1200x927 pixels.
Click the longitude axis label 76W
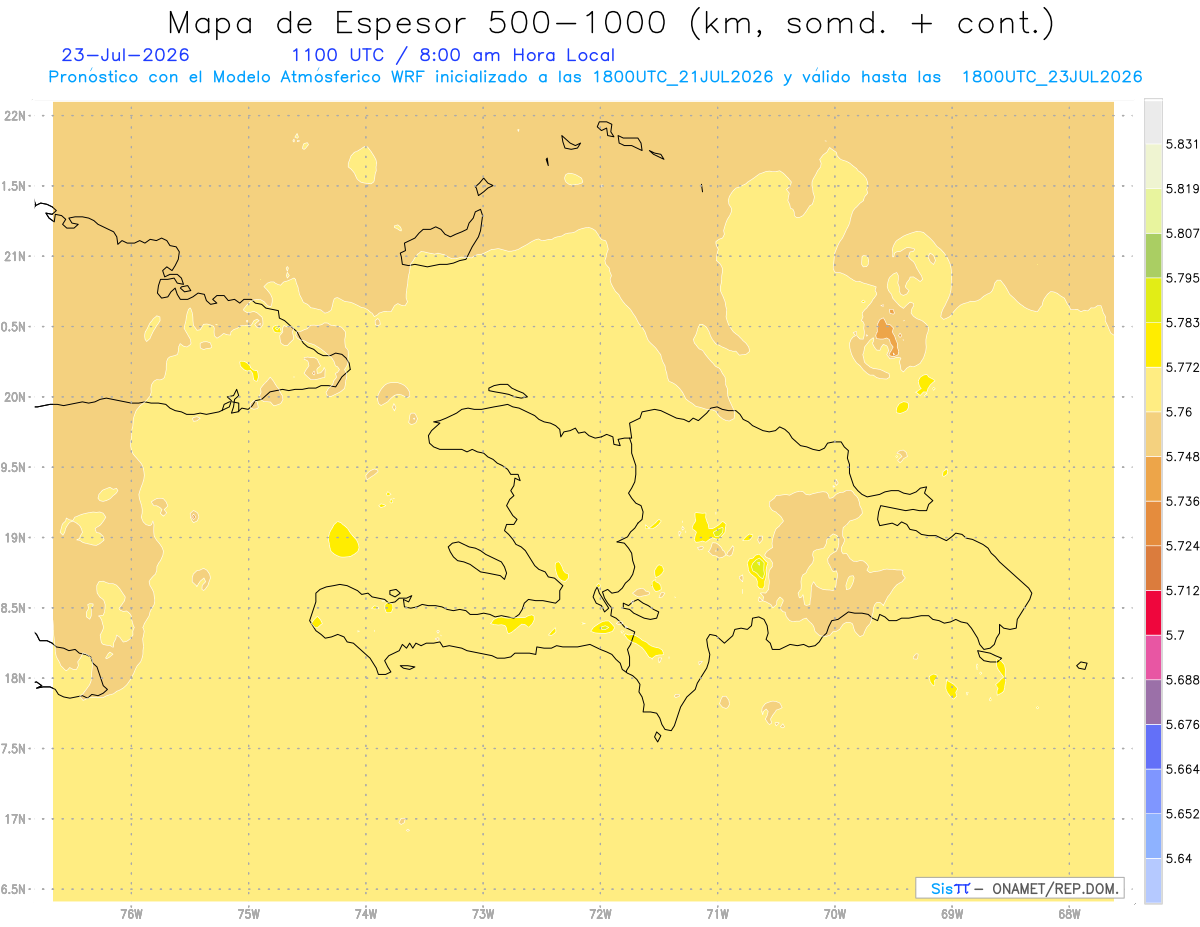[x=131, y=914]
